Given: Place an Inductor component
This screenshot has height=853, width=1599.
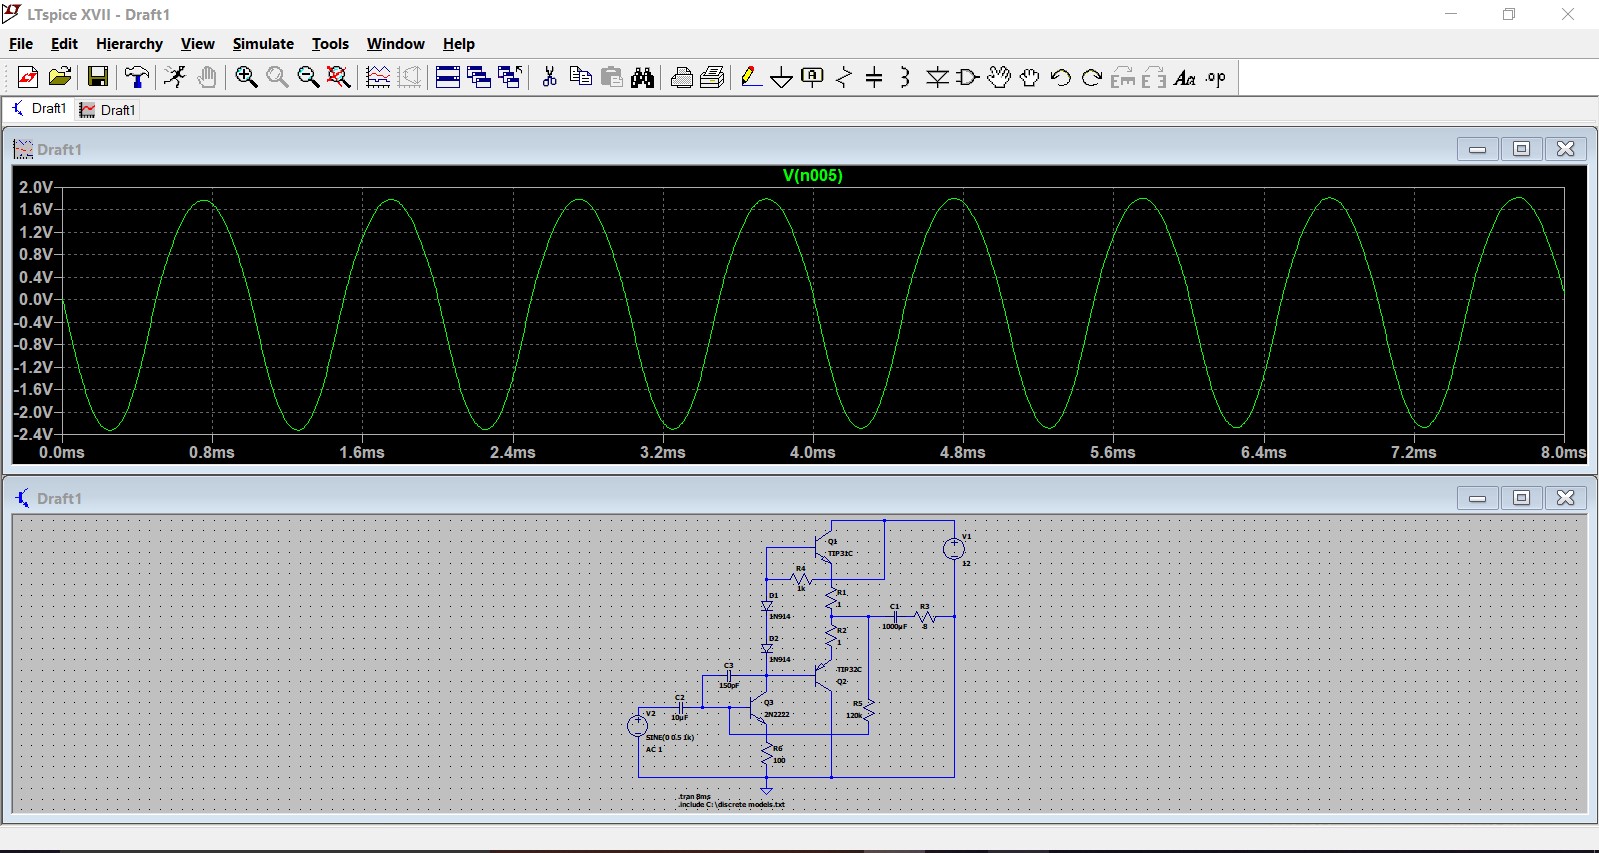Looking at the screenshot, I should point(905,77).
